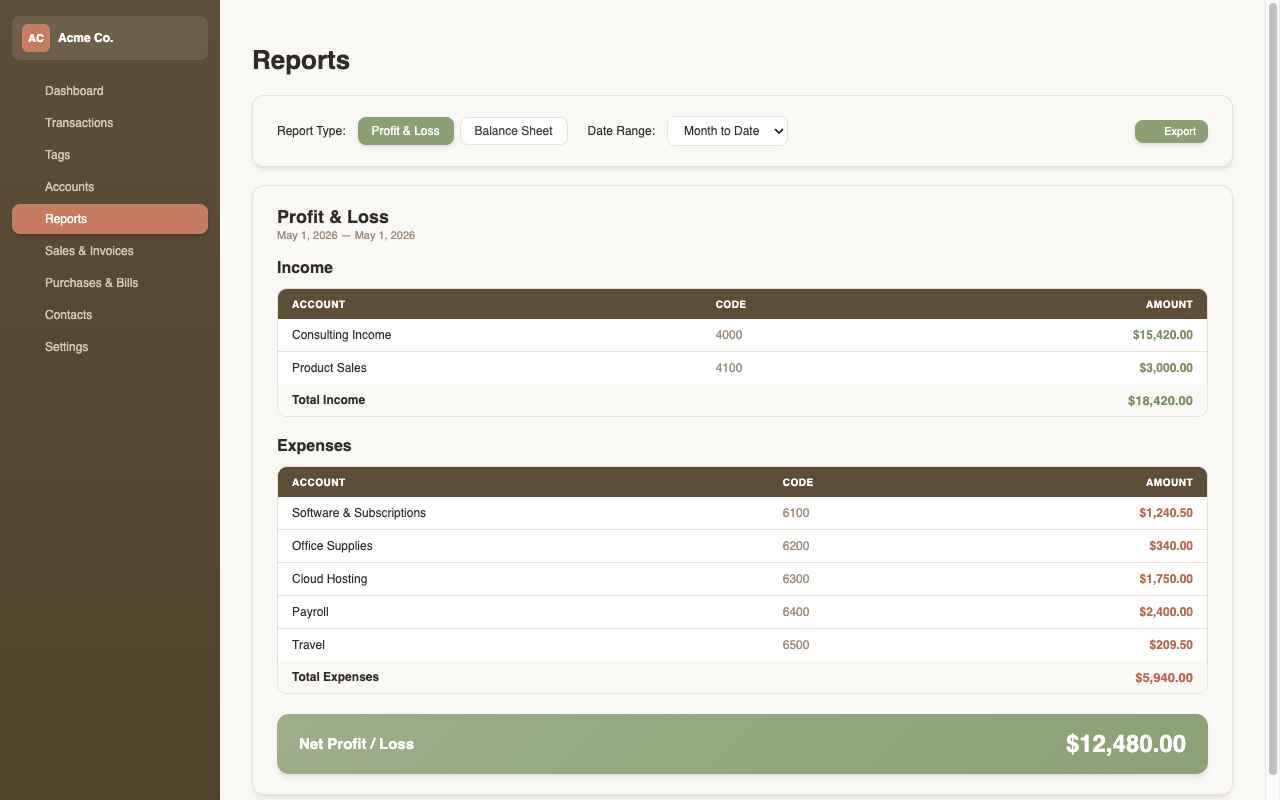Open Settings in the sidebar
Viewport: 1280px width, 800px height.
point(110,347)
